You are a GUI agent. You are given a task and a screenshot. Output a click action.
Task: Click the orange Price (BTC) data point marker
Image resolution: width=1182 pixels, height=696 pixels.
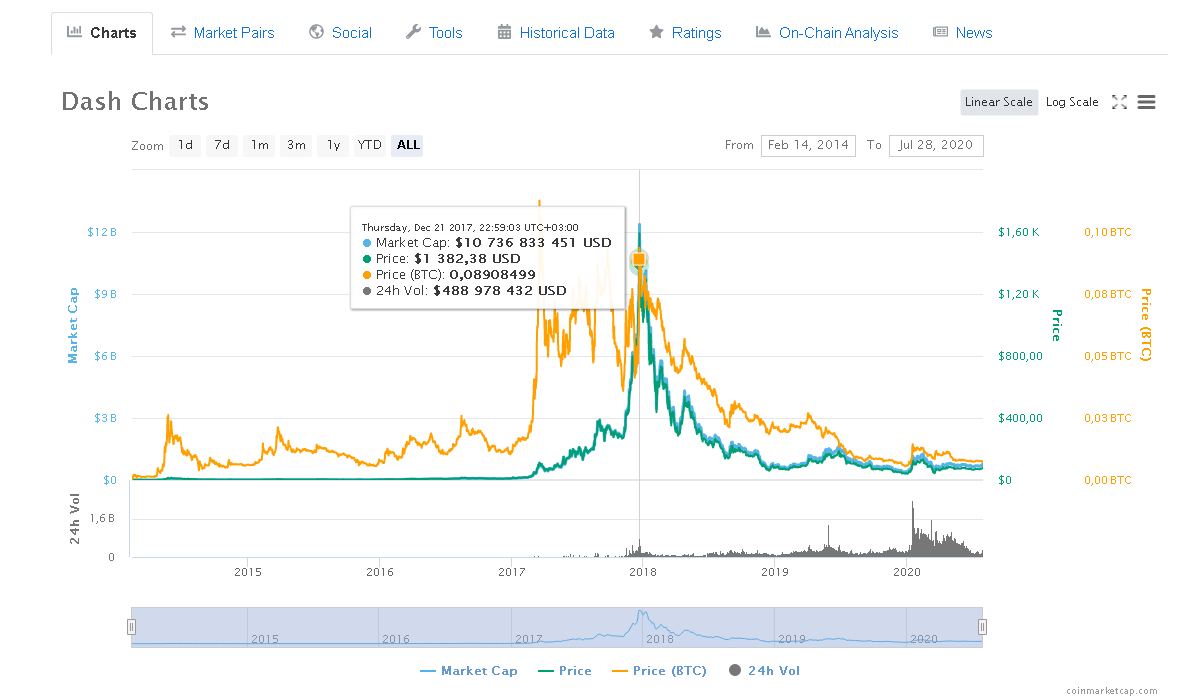(639, 259)
